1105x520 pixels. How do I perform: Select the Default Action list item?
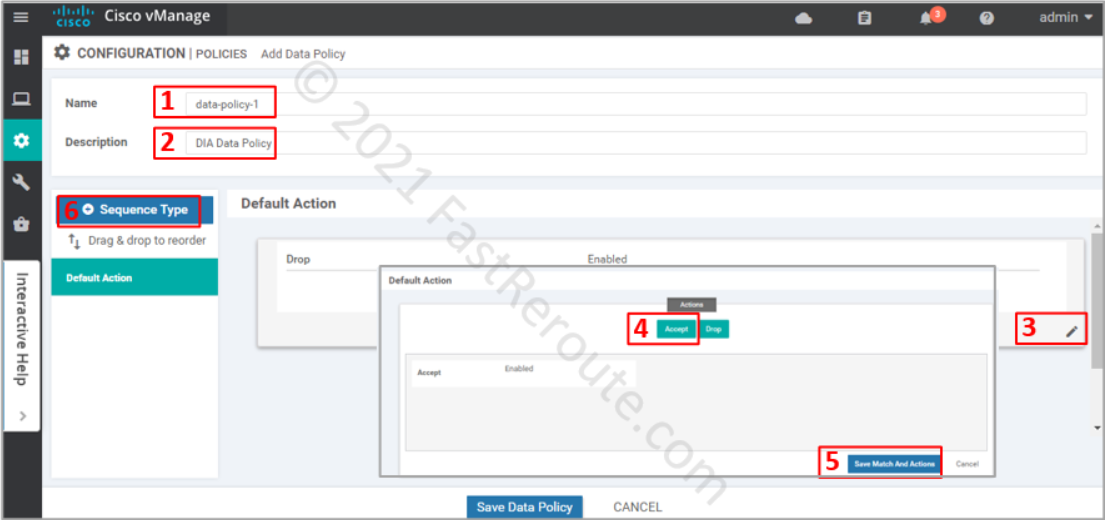(x=134, y=278)
